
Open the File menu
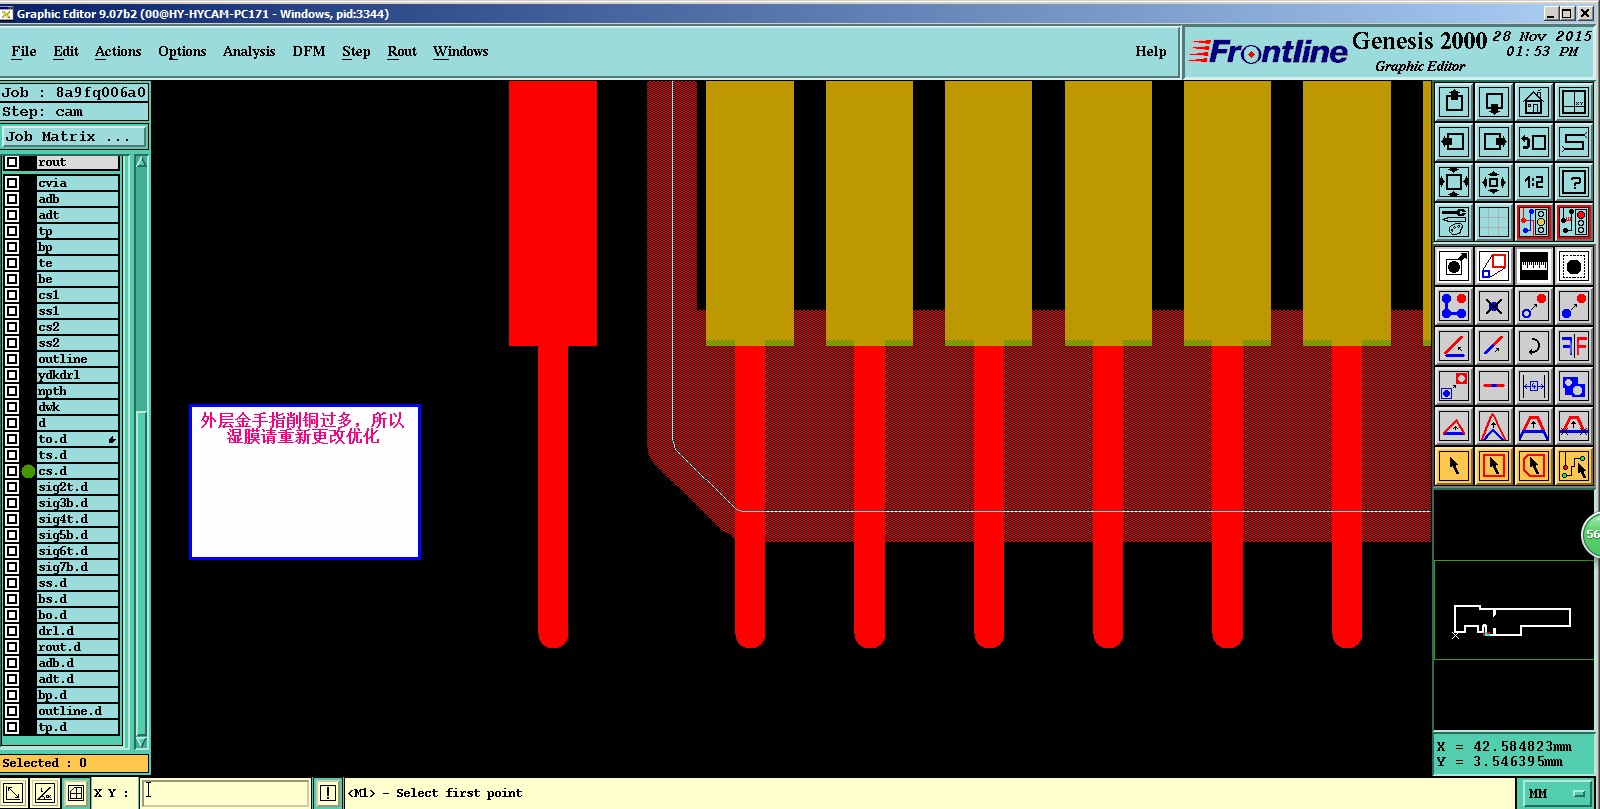point(24,51)
